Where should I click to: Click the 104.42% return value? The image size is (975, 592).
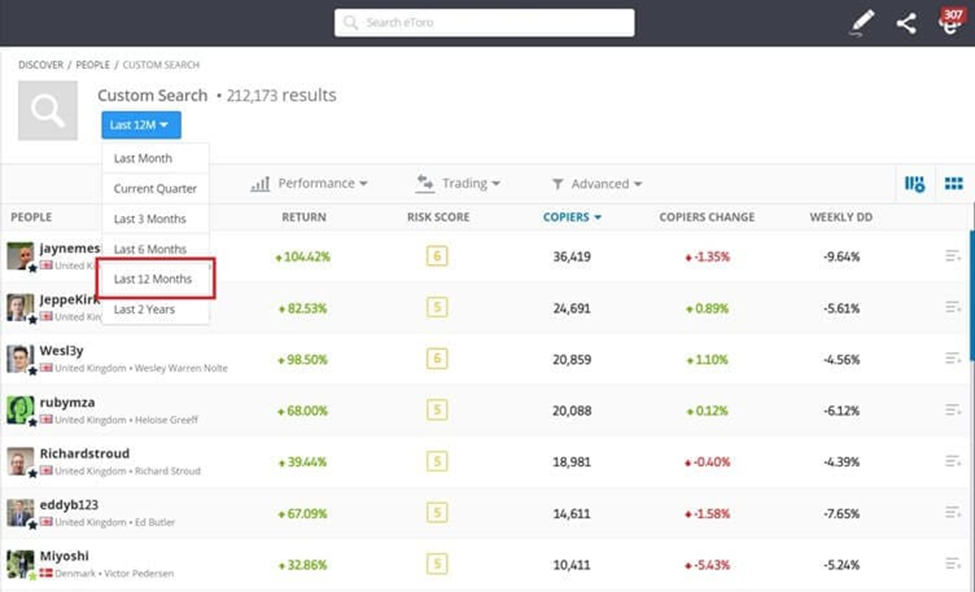[x=303, y=257]
